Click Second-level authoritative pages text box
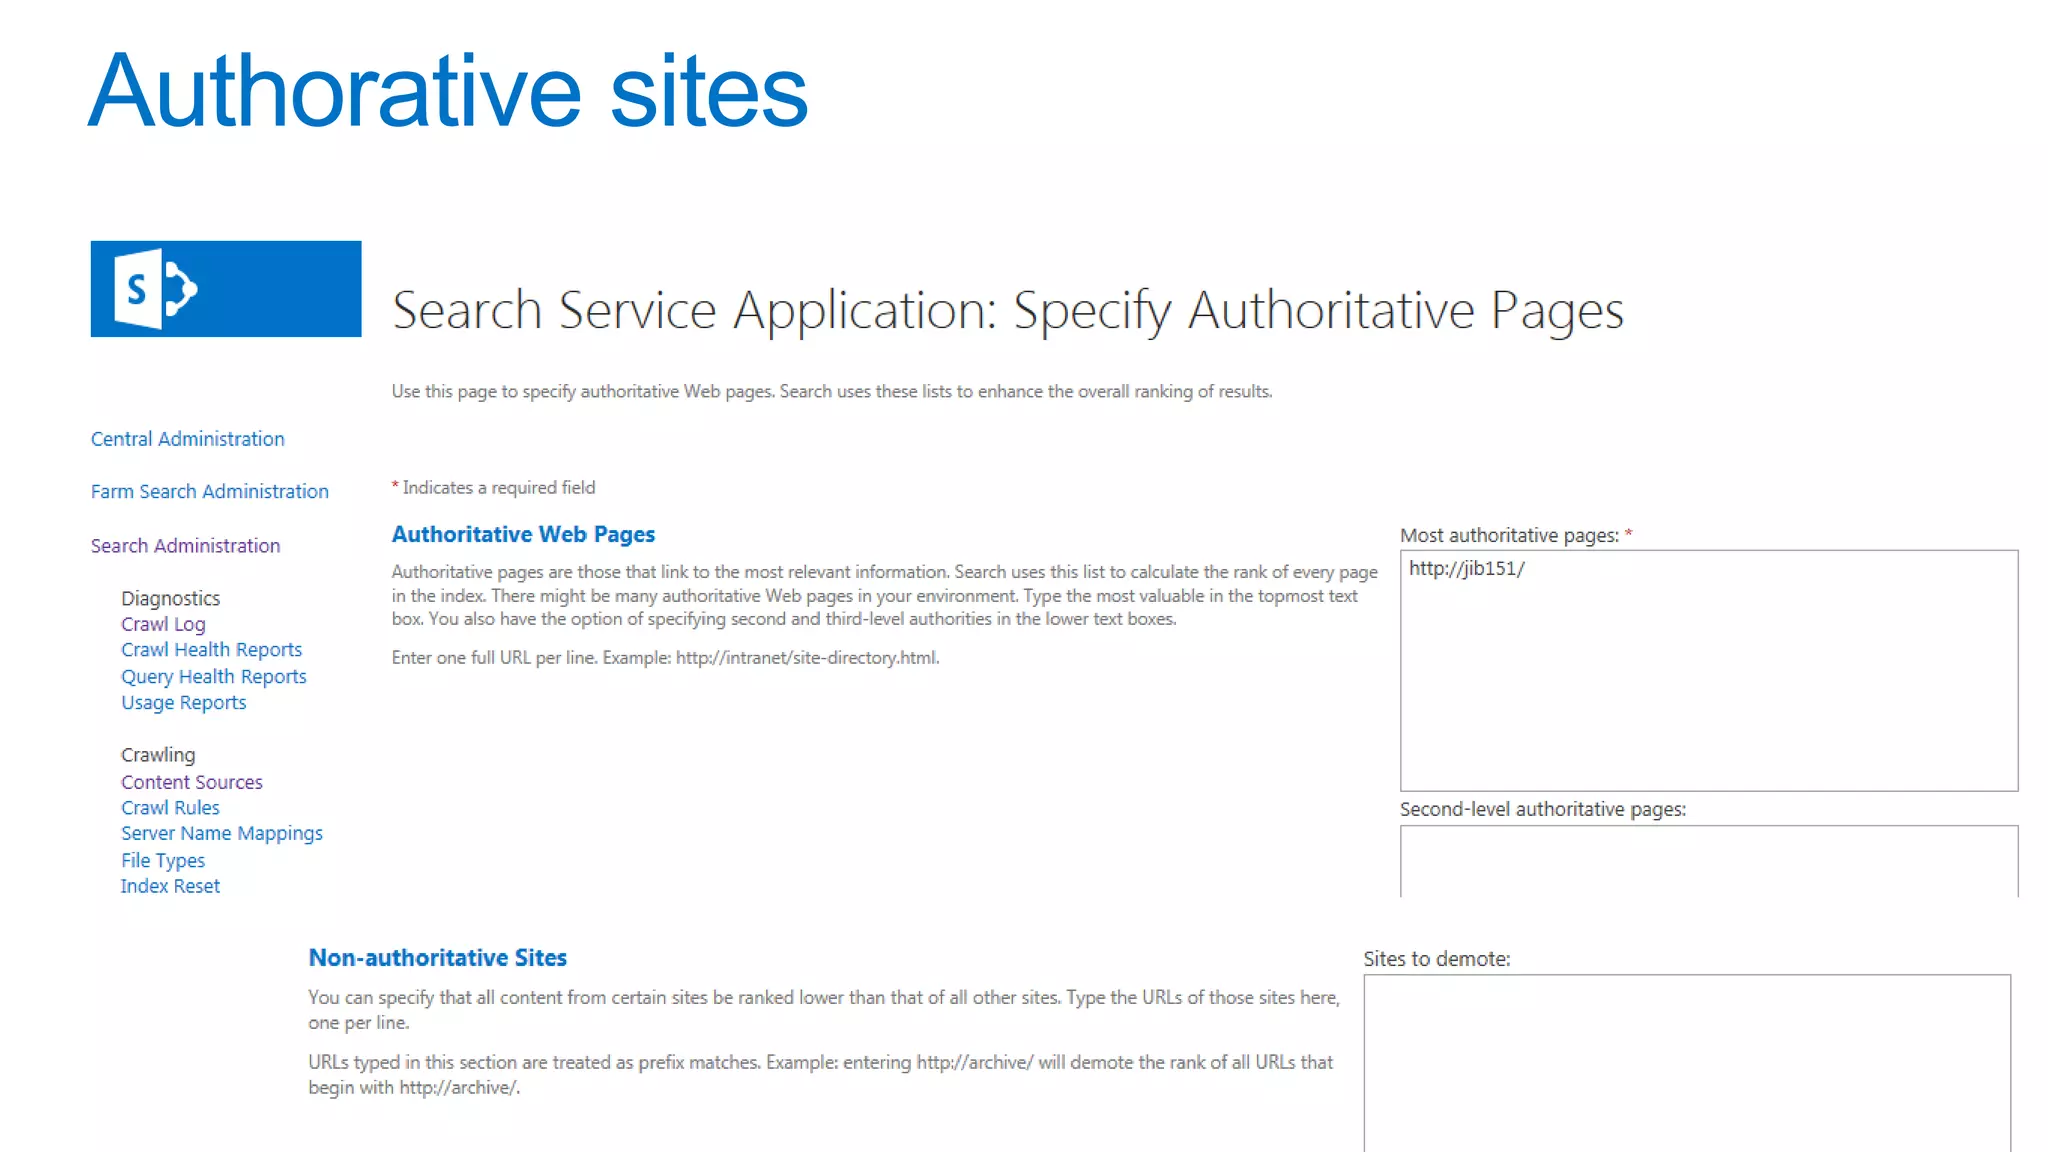2048x1152 pixels. coord(1708,861)
